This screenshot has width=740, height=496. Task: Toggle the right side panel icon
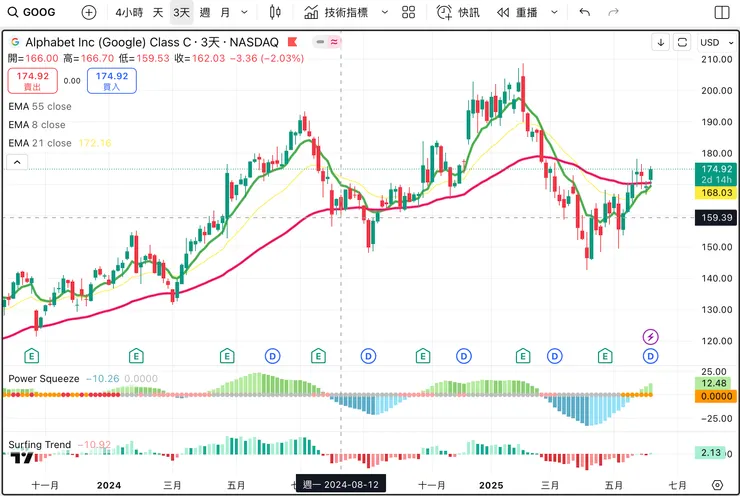(x=722, y=12)
